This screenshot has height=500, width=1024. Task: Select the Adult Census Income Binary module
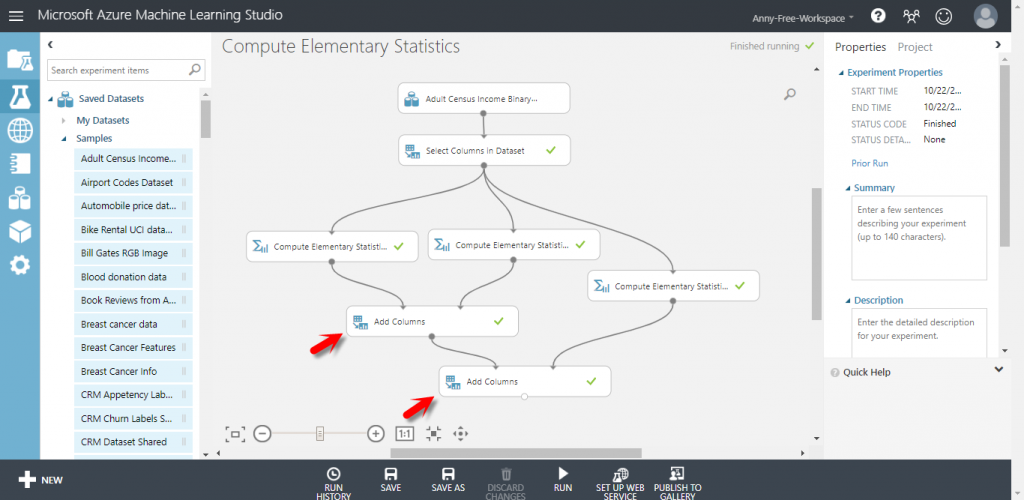click(x=484, y=99)
